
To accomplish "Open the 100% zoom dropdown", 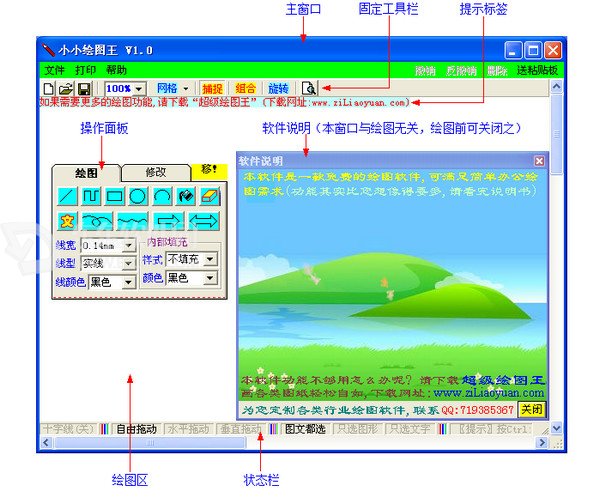I will pyautogui.click(x=139, y=89).
